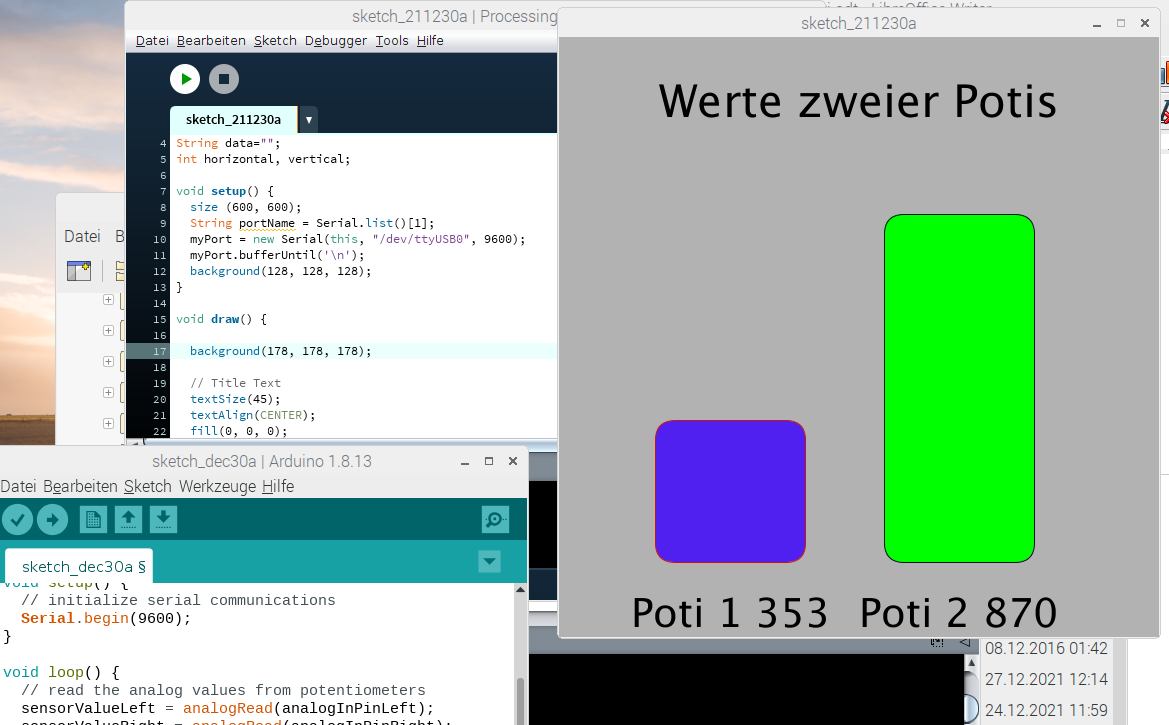Viewport: 1169px width, 725px height.
Task: Expand the second file manager tree node
Action: (108, 331)
